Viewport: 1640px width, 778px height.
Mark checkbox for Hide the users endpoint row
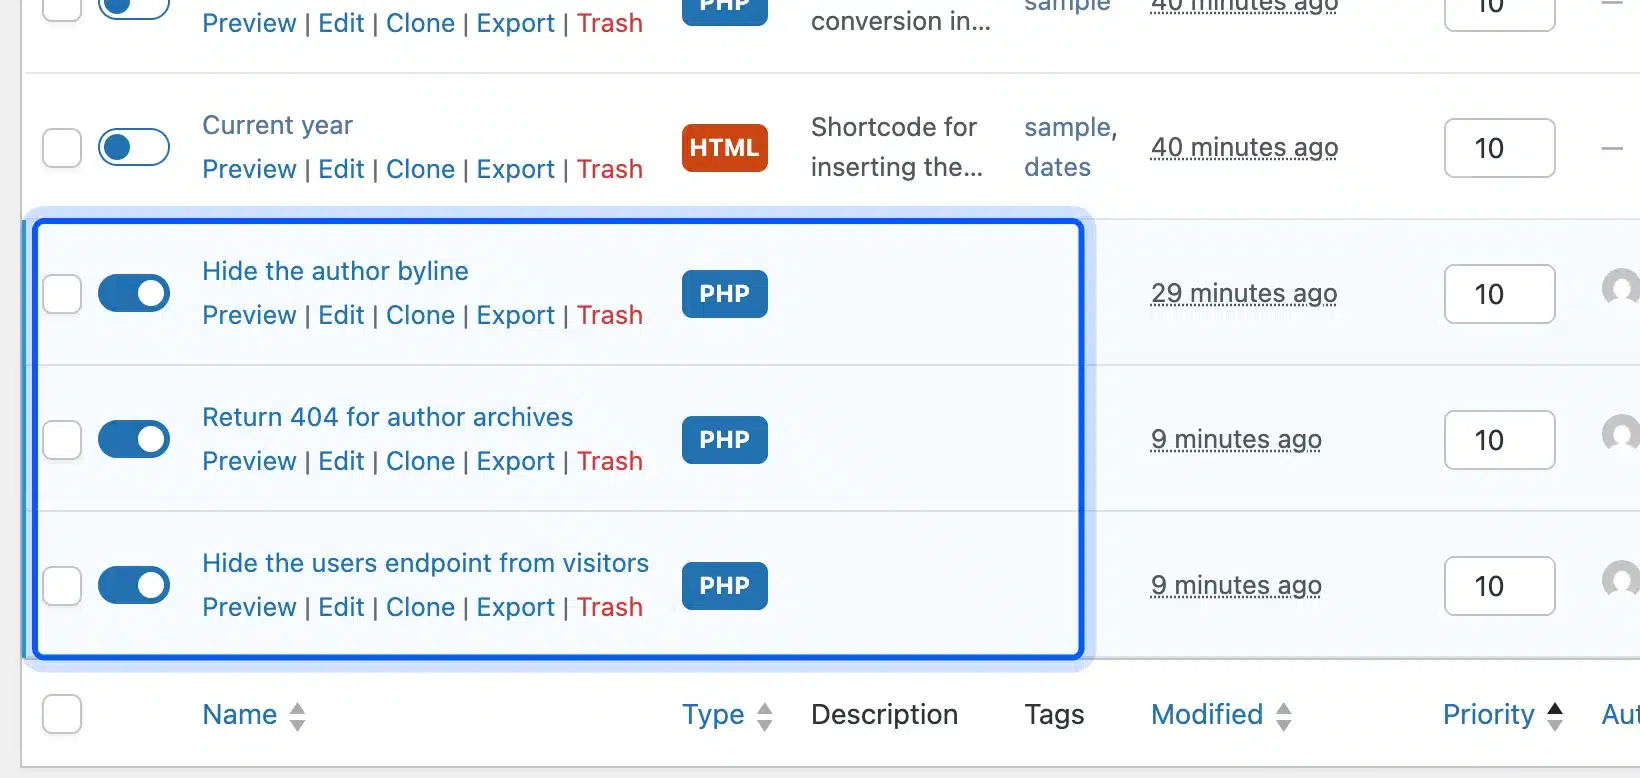click(62, 586)
